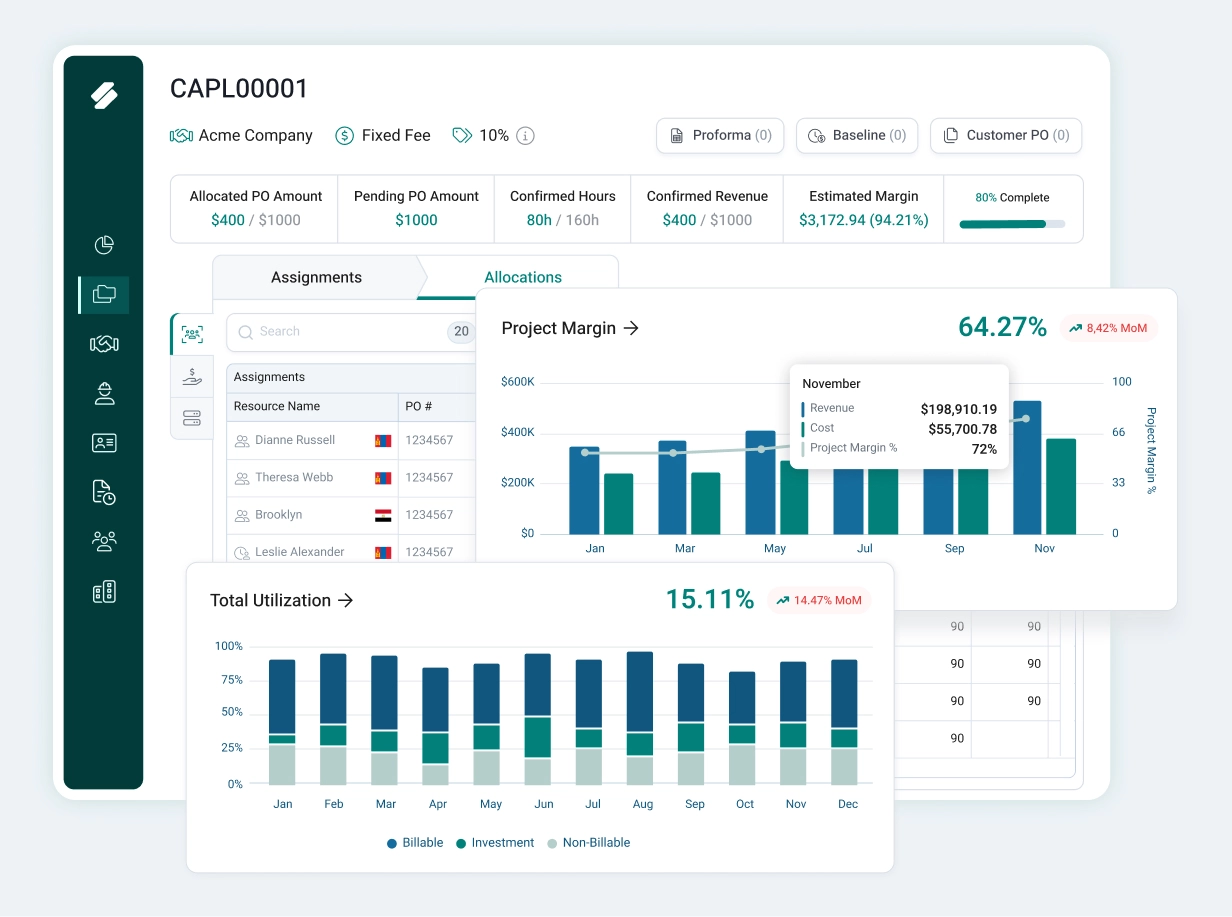
Task: Click the flag icon in Theresa Webb row
Action: [x=382, y=478]
